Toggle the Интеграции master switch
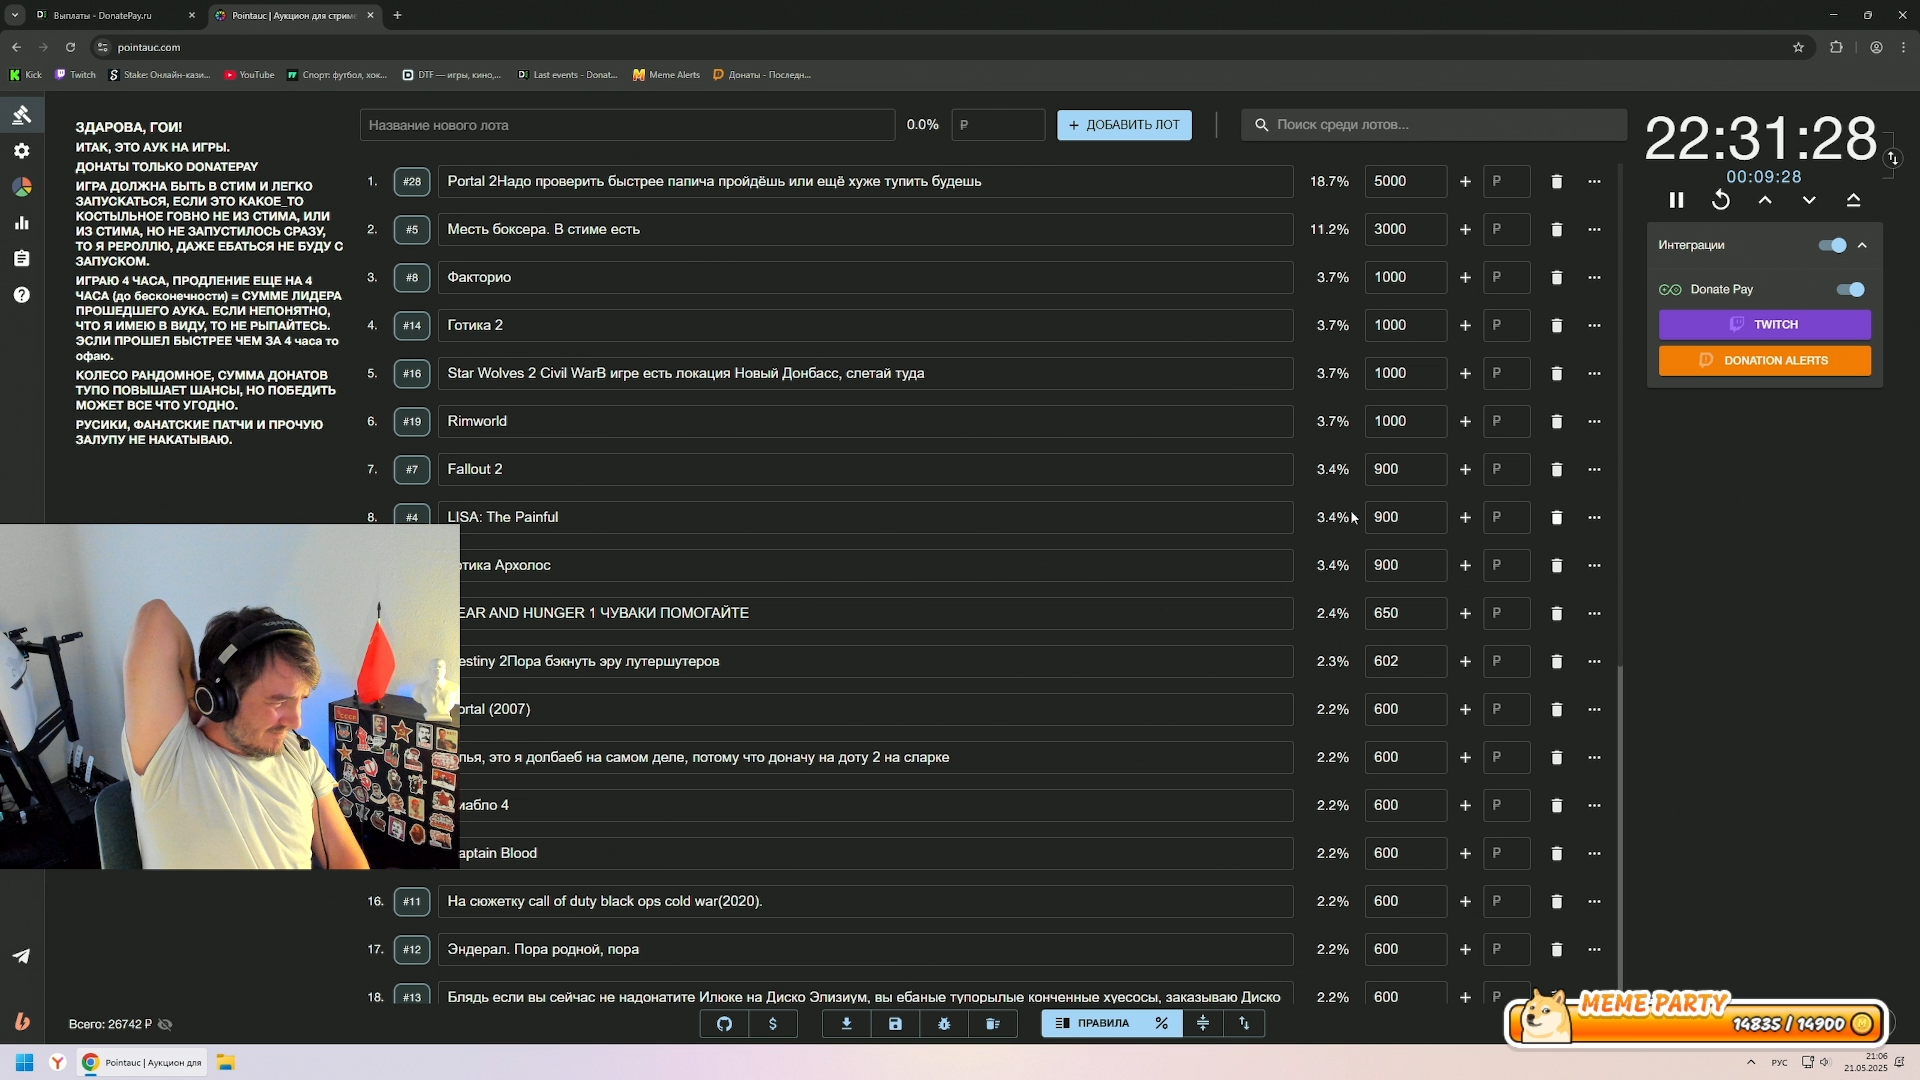The width and height of the screenshot is (1920, 1080). 1833,245
